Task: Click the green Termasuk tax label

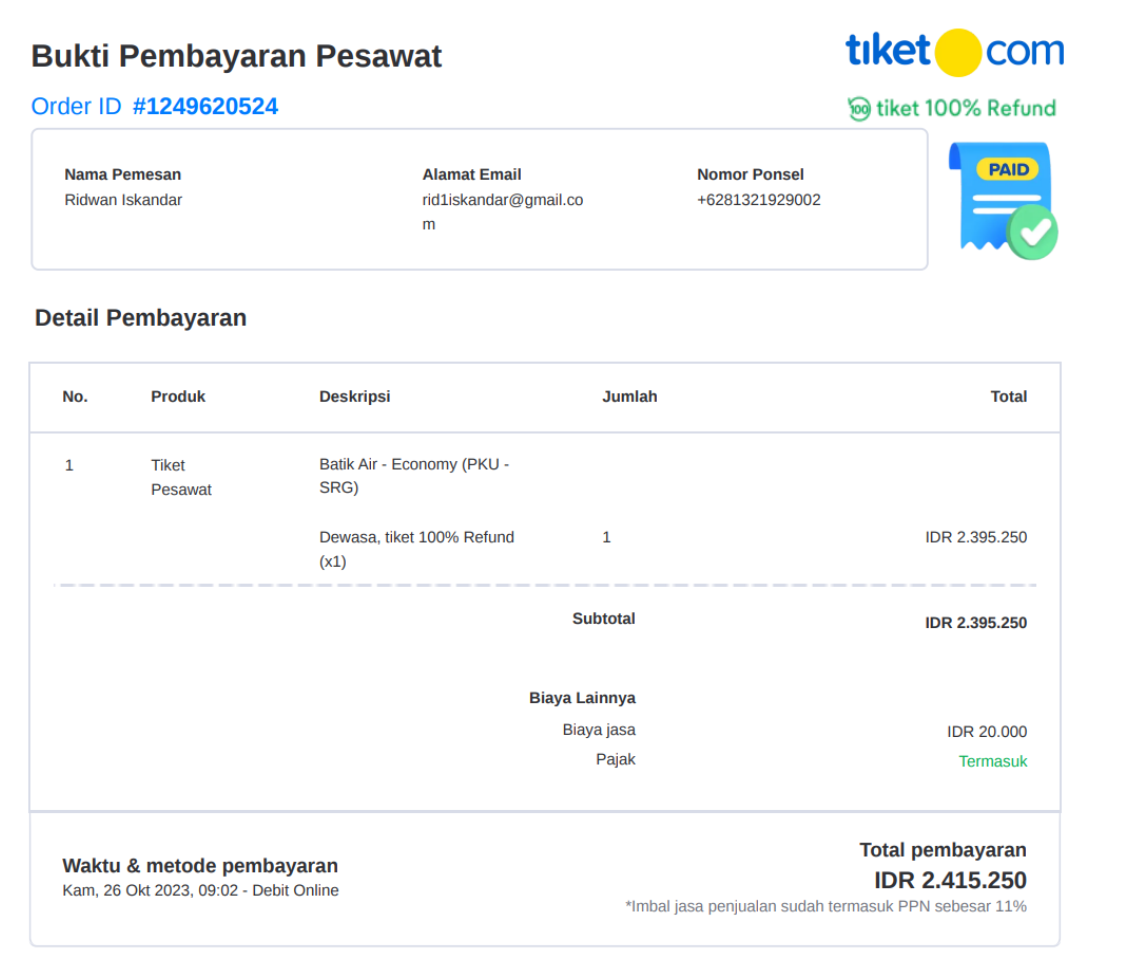Action: click(992, 761)
